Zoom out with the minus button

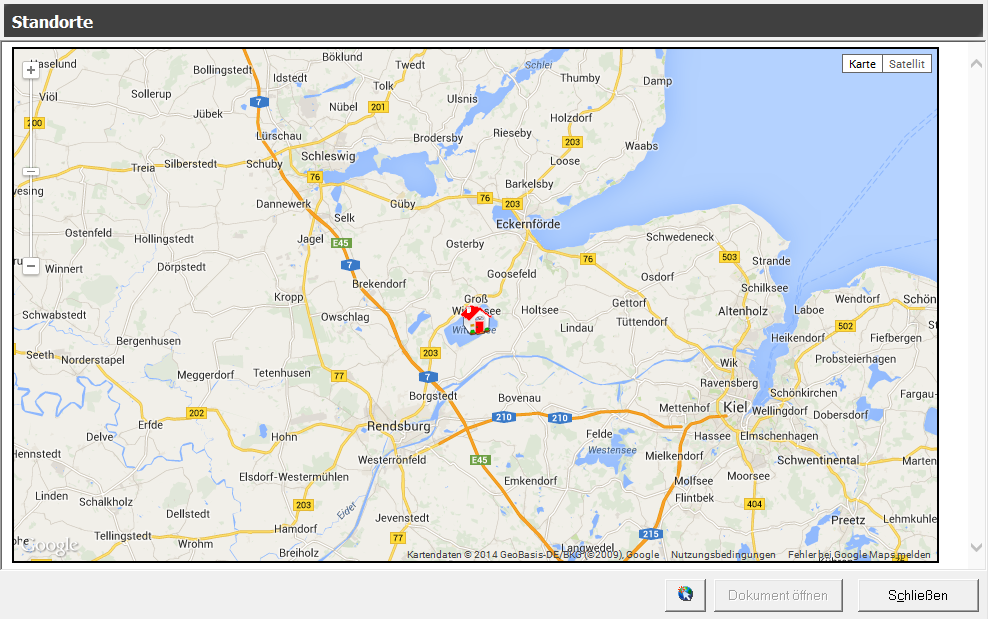point(31,267)
